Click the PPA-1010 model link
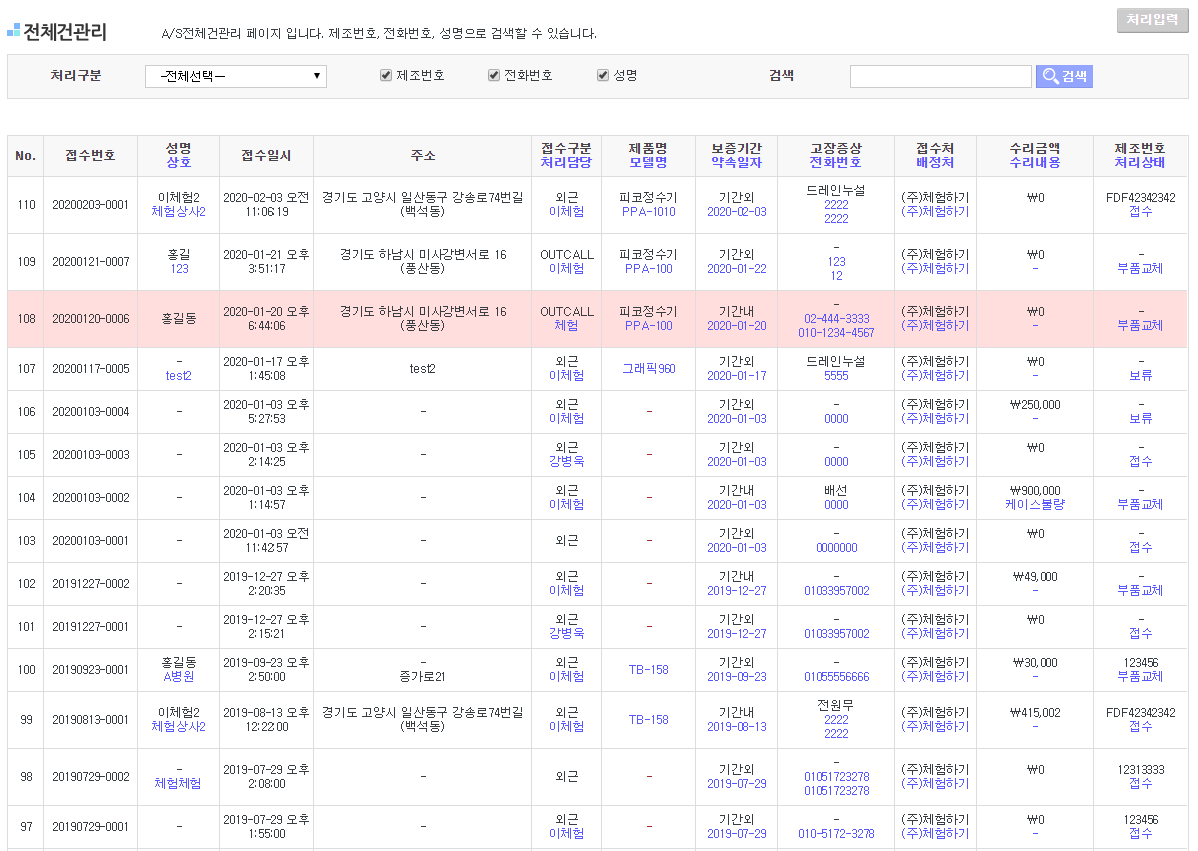 [648, 212]
